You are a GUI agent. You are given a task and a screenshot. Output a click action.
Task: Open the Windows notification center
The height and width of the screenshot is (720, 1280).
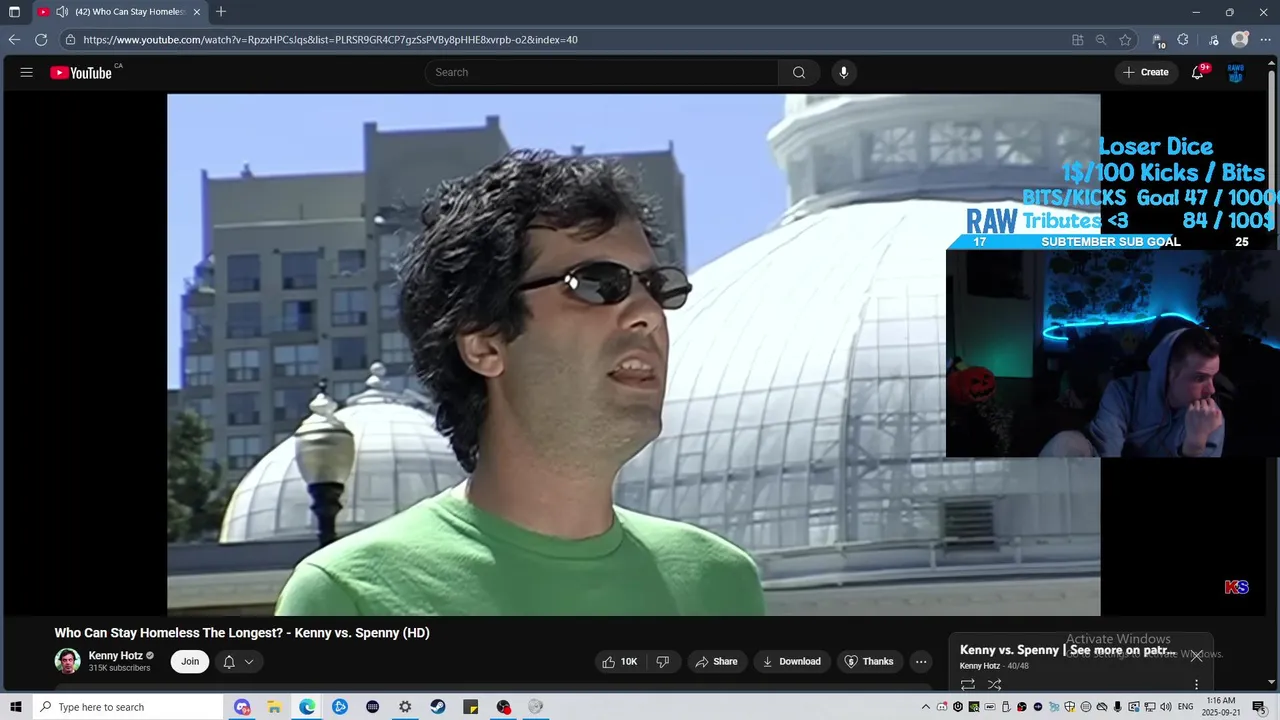click(x=1259, y=707)
